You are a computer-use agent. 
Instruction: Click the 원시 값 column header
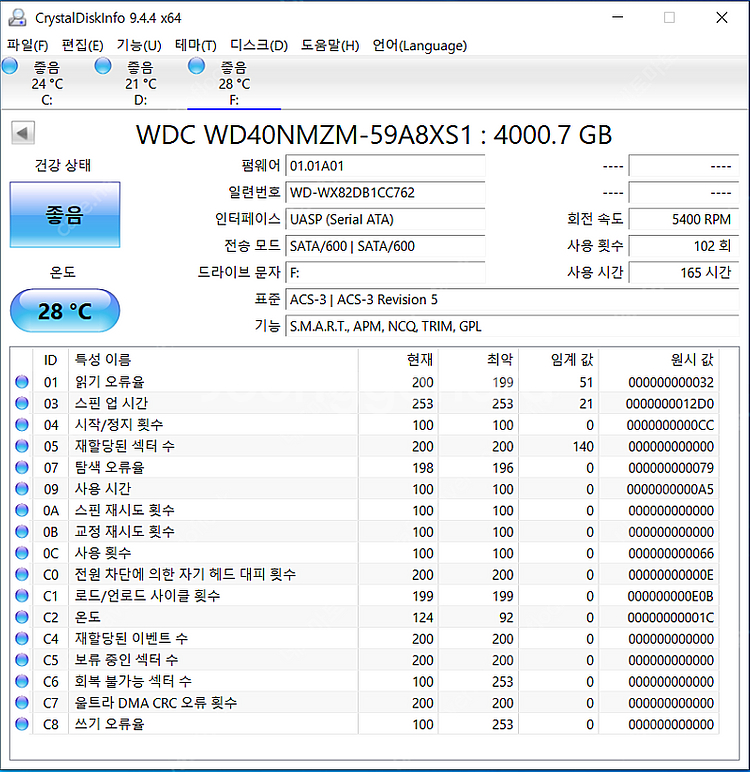658,360
